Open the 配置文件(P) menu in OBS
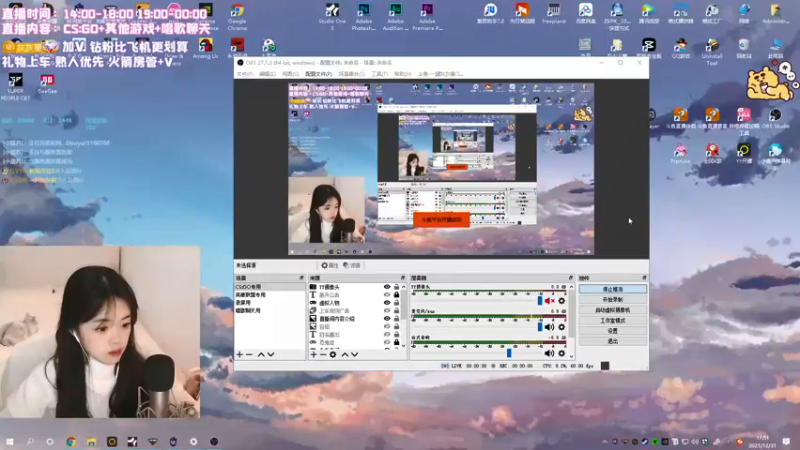The width and height of the screenshot is (800, 450). (x=318, y=74)
